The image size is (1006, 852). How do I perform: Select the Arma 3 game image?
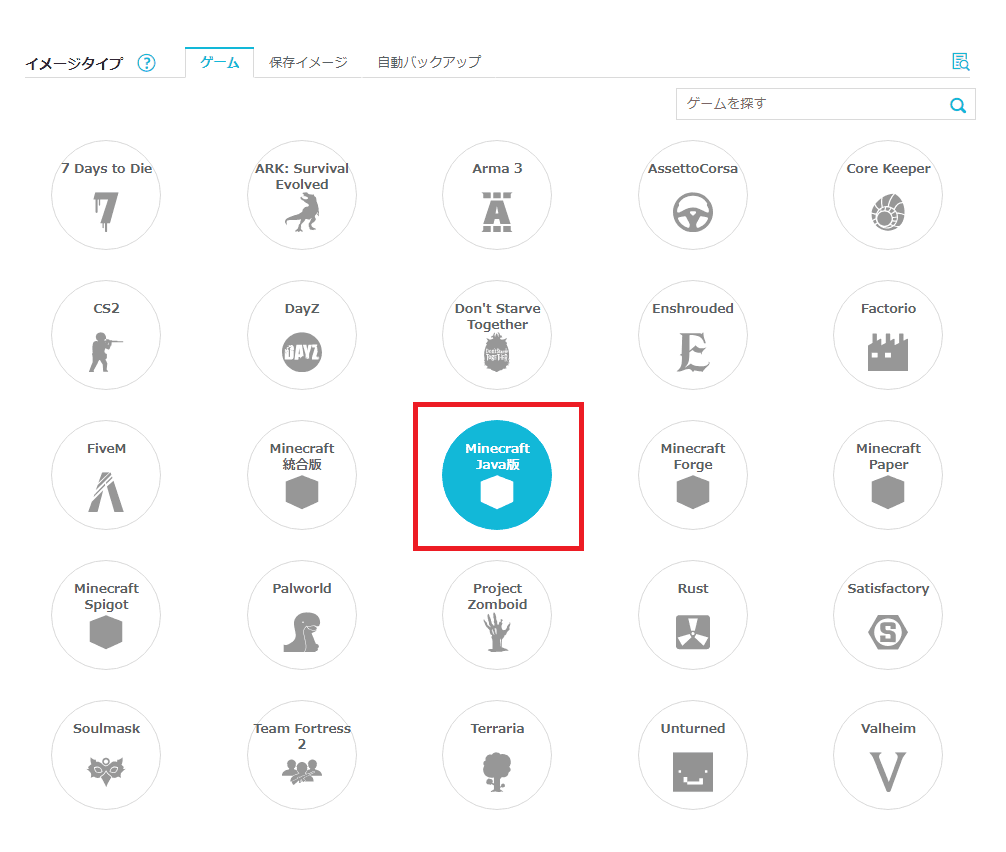click(x=497, y=195)
